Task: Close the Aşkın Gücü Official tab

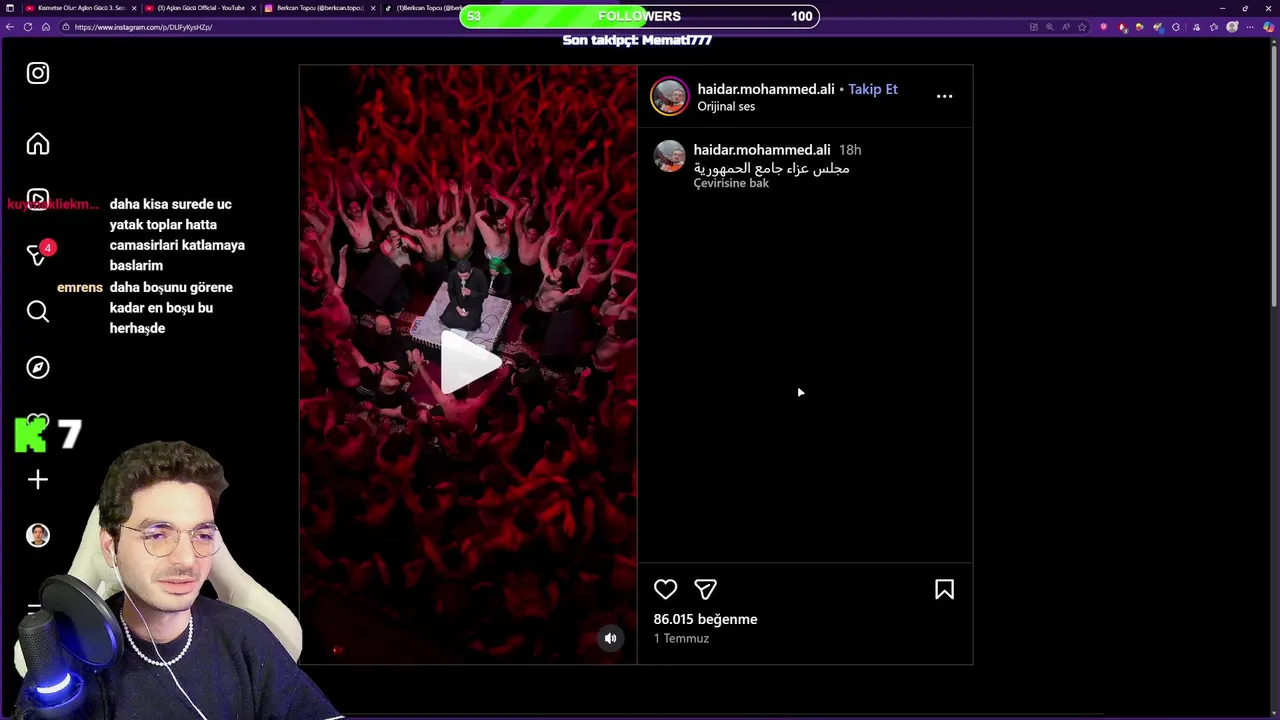Action: click(x=254, y=8)
